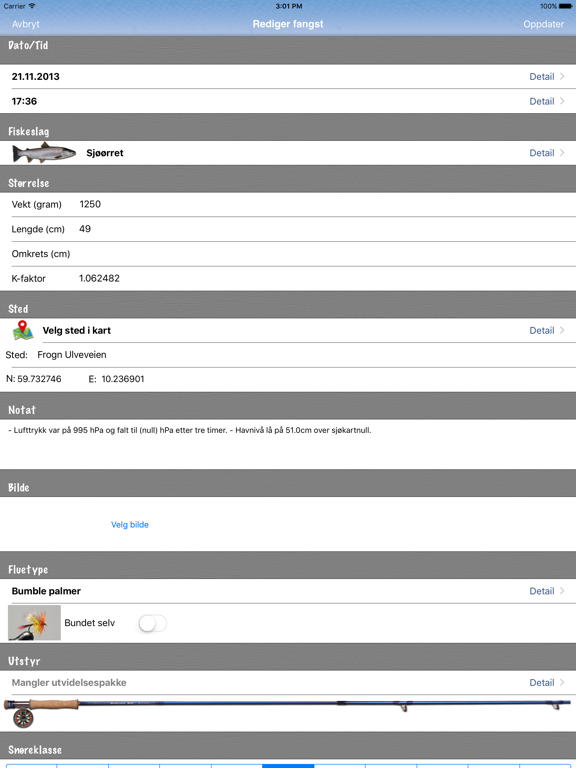The image size is (576, 768).
Task: Open Detail for Mangler utvidelsespakke
Action: tap(547, 683)
